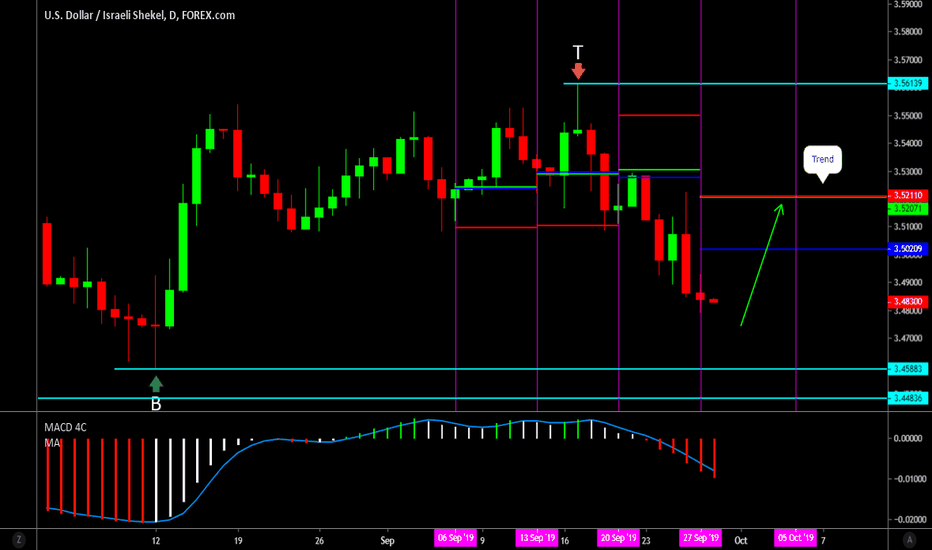Image resolution: width=932 pixels, height=550 pixels.
Task: Click the 19 date label on the time axis
Action: coord(238,540)
